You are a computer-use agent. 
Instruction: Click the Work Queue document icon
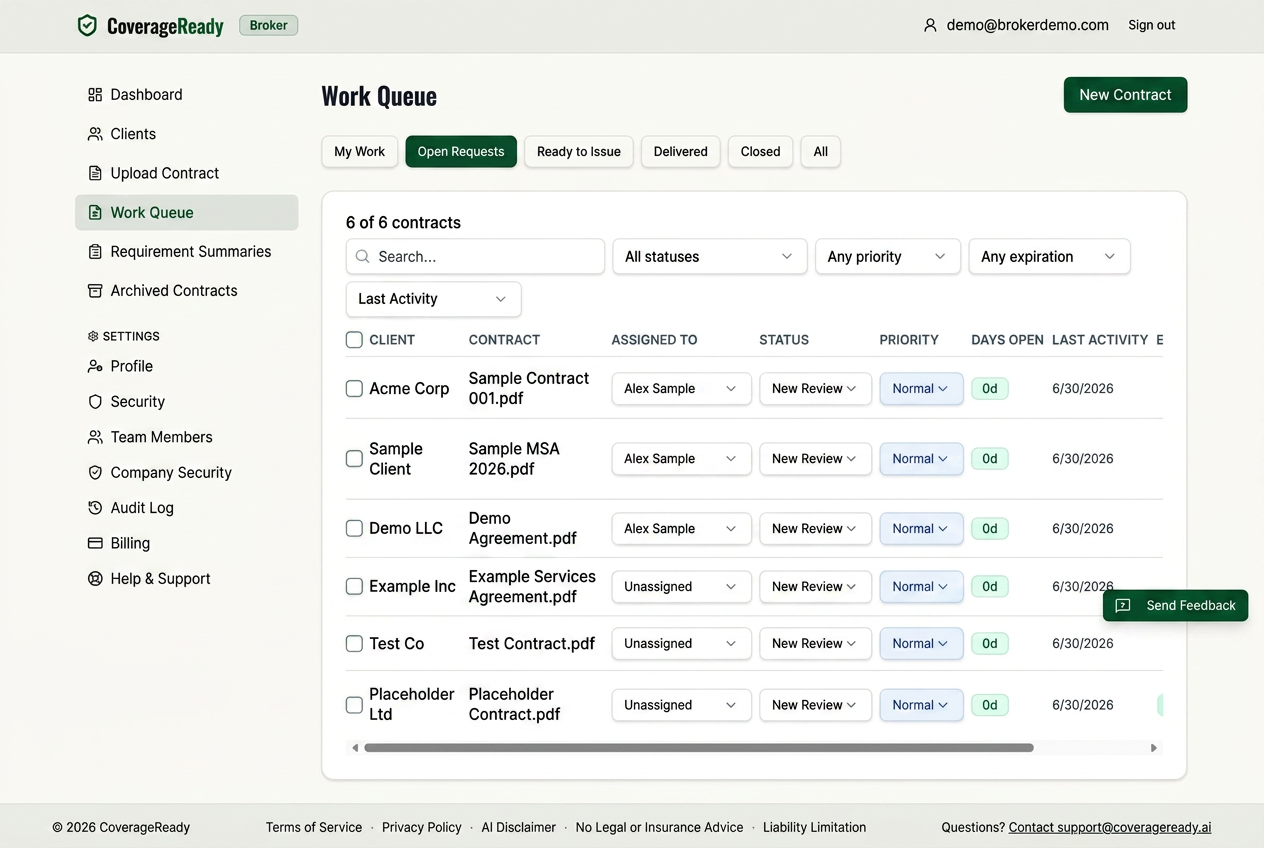(95, 212)
